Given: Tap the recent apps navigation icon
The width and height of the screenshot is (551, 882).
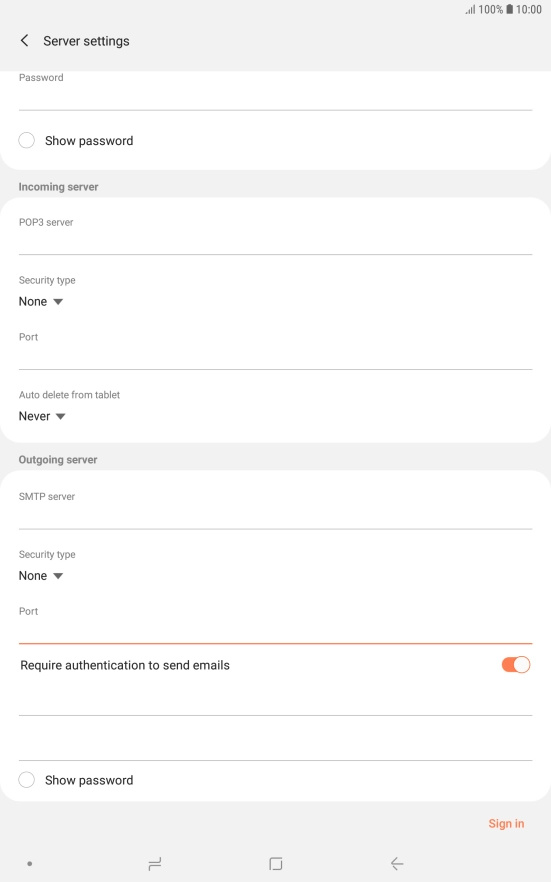Looking at the screenshot, I should 155,863.
